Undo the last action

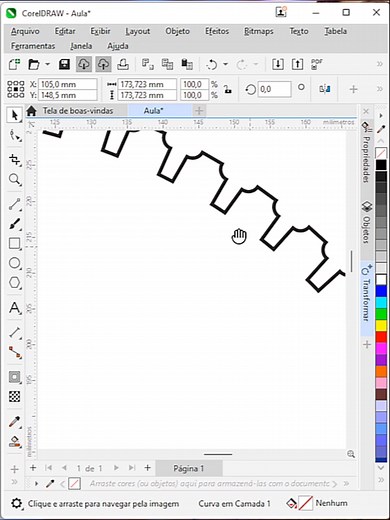tap(212, 64)
